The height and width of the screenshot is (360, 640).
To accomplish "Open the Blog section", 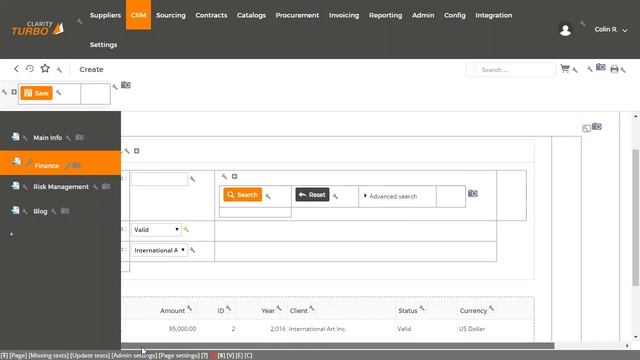I will [x=40, y=211].
